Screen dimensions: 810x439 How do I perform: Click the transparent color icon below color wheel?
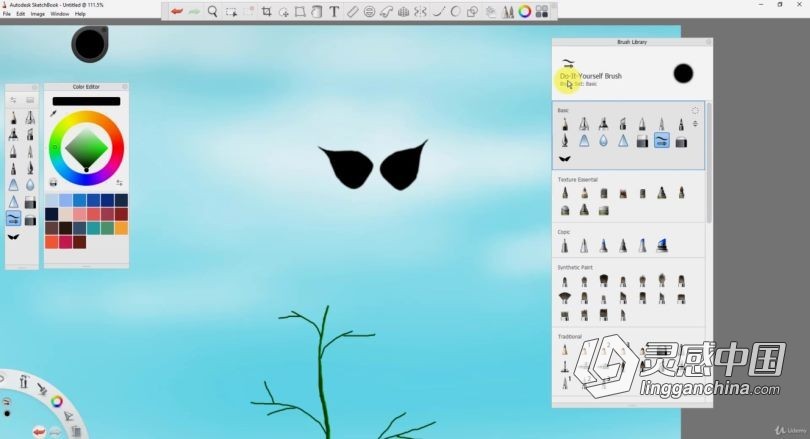53,182
